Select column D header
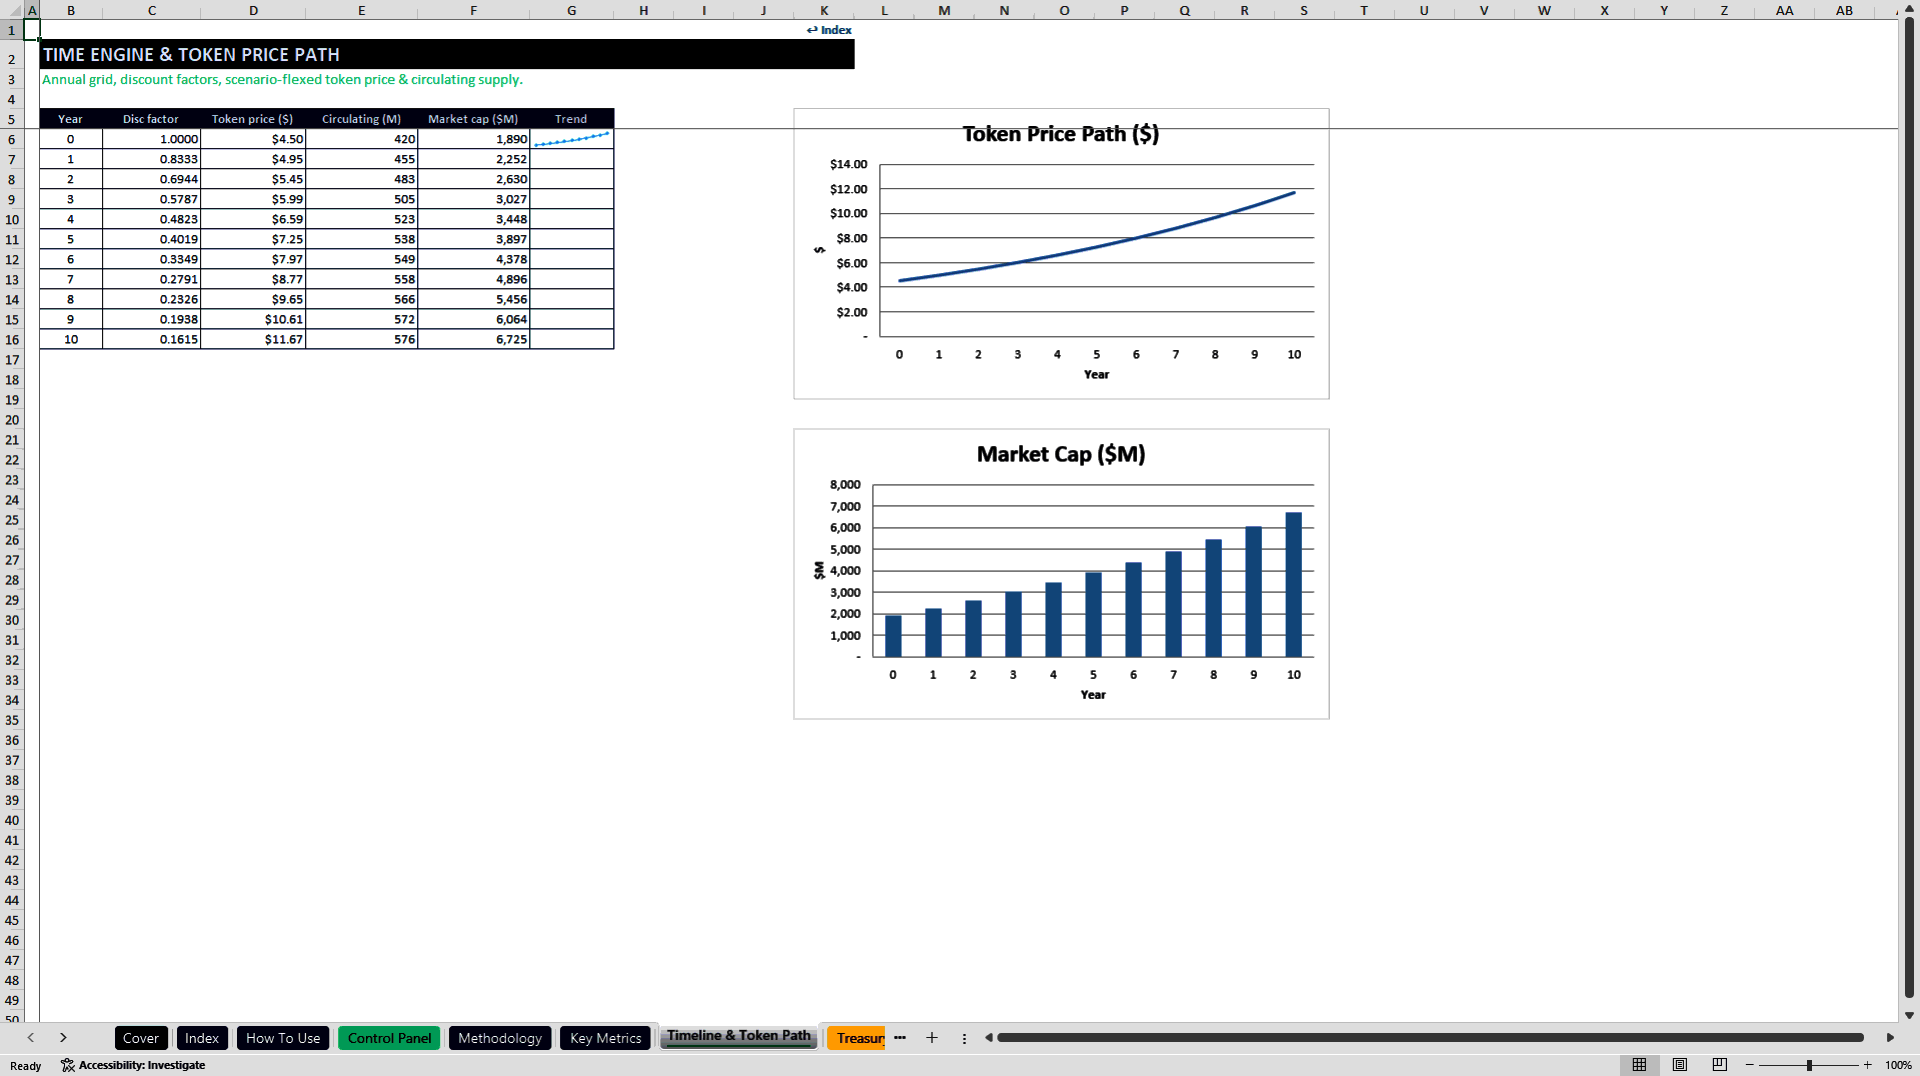This screenshot has width=1920, height=1076. click(253, 11)
